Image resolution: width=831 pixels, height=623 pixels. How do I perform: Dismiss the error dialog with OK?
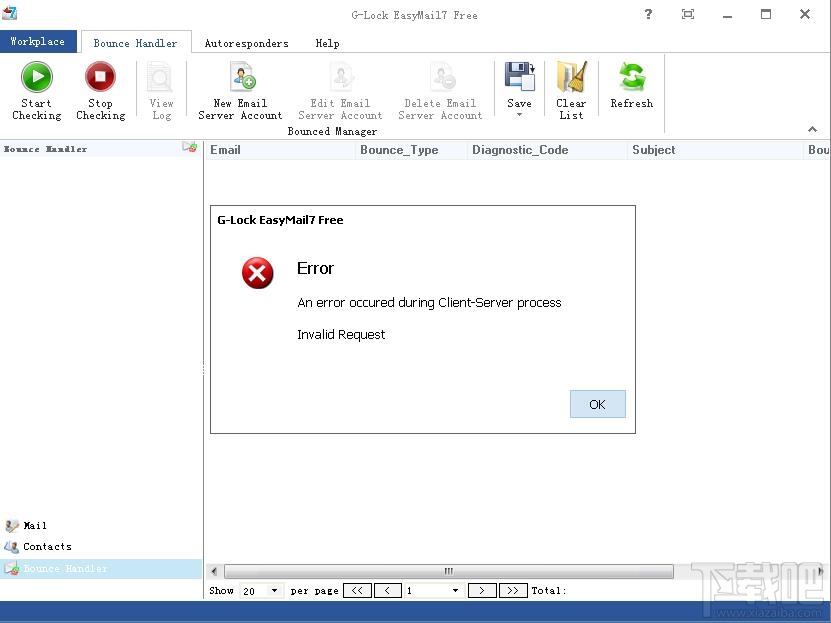click(x=597, y=404)
